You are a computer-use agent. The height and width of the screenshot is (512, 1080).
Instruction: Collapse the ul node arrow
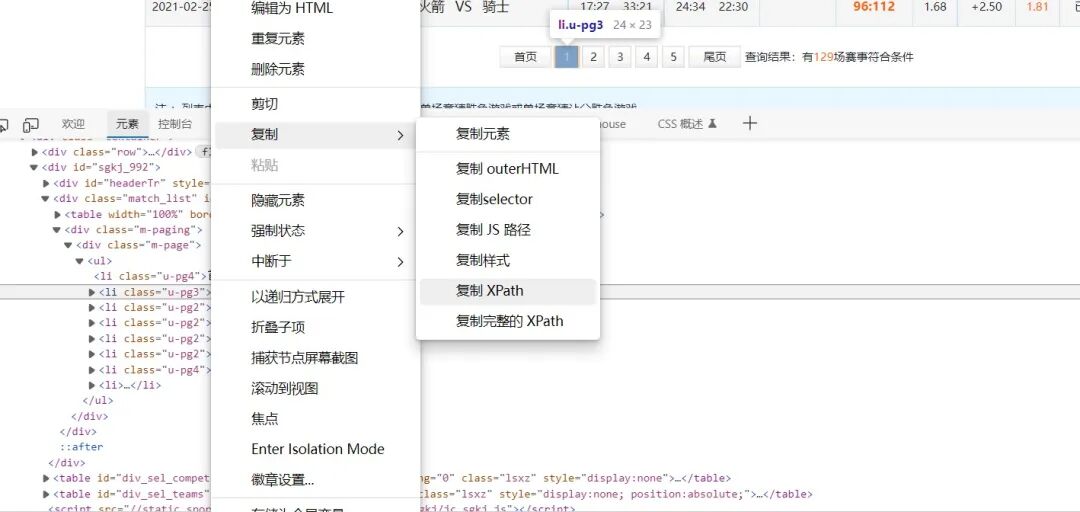point(80,261)
